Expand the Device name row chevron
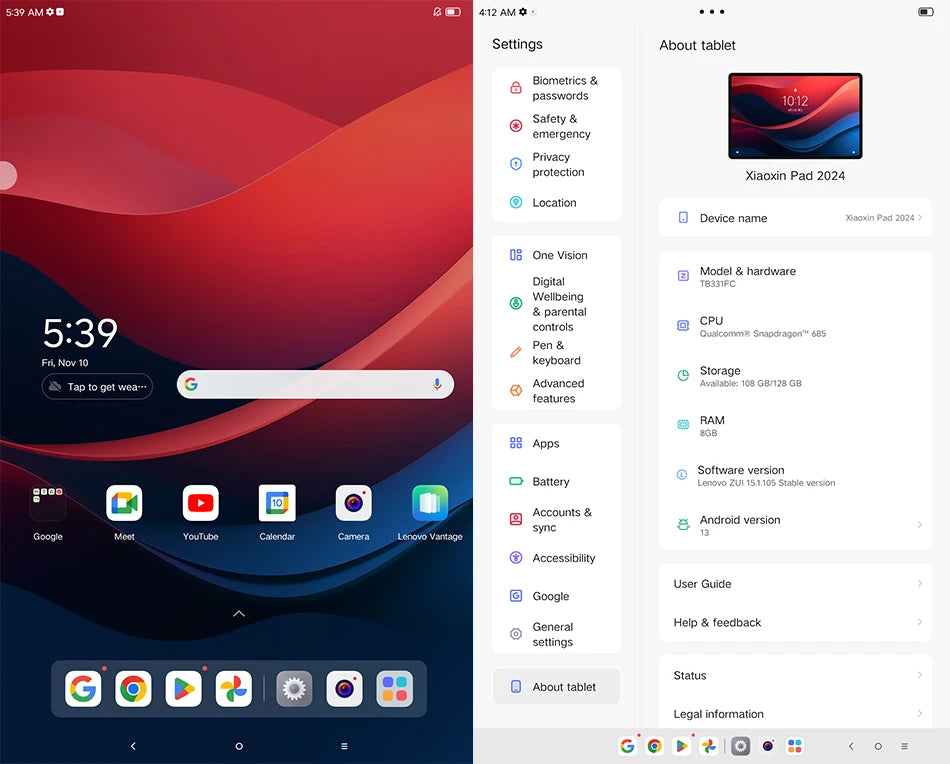The image size is (950, 764). 919,218
